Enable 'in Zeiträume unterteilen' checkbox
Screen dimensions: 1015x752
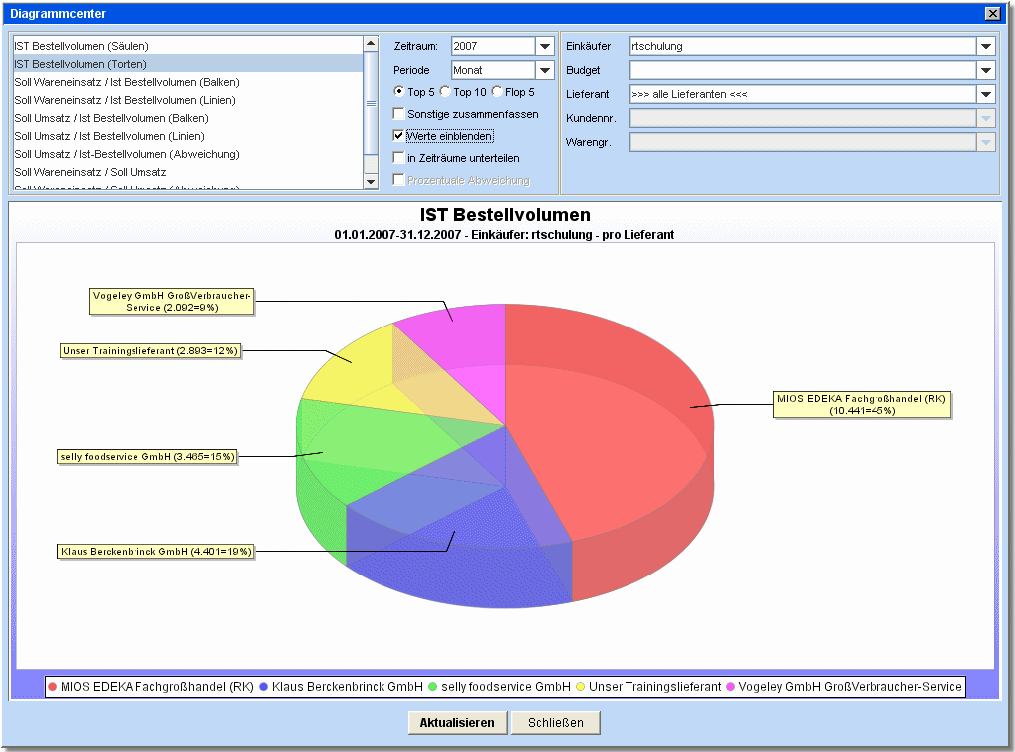tap(399, 158)
